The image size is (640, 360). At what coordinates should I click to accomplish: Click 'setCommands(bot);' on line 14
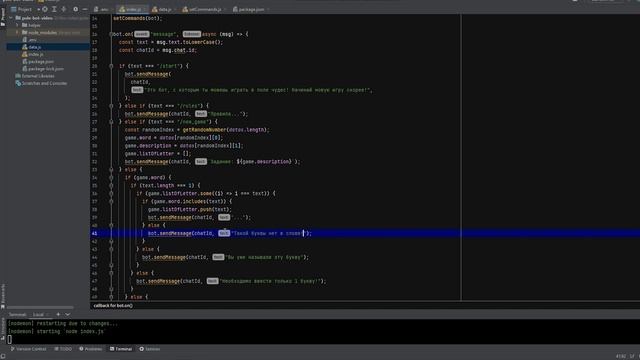click(x=138, y=18)
